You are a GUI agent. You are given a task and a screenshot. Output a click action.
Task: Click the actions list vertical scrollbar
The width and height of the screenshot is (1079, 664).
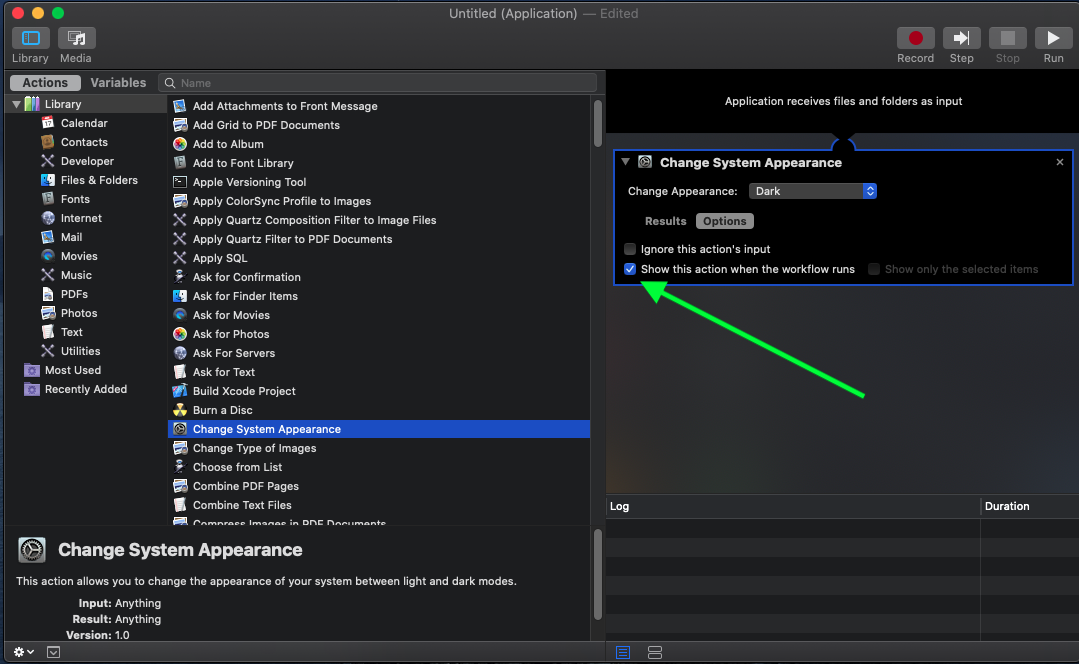598,124
